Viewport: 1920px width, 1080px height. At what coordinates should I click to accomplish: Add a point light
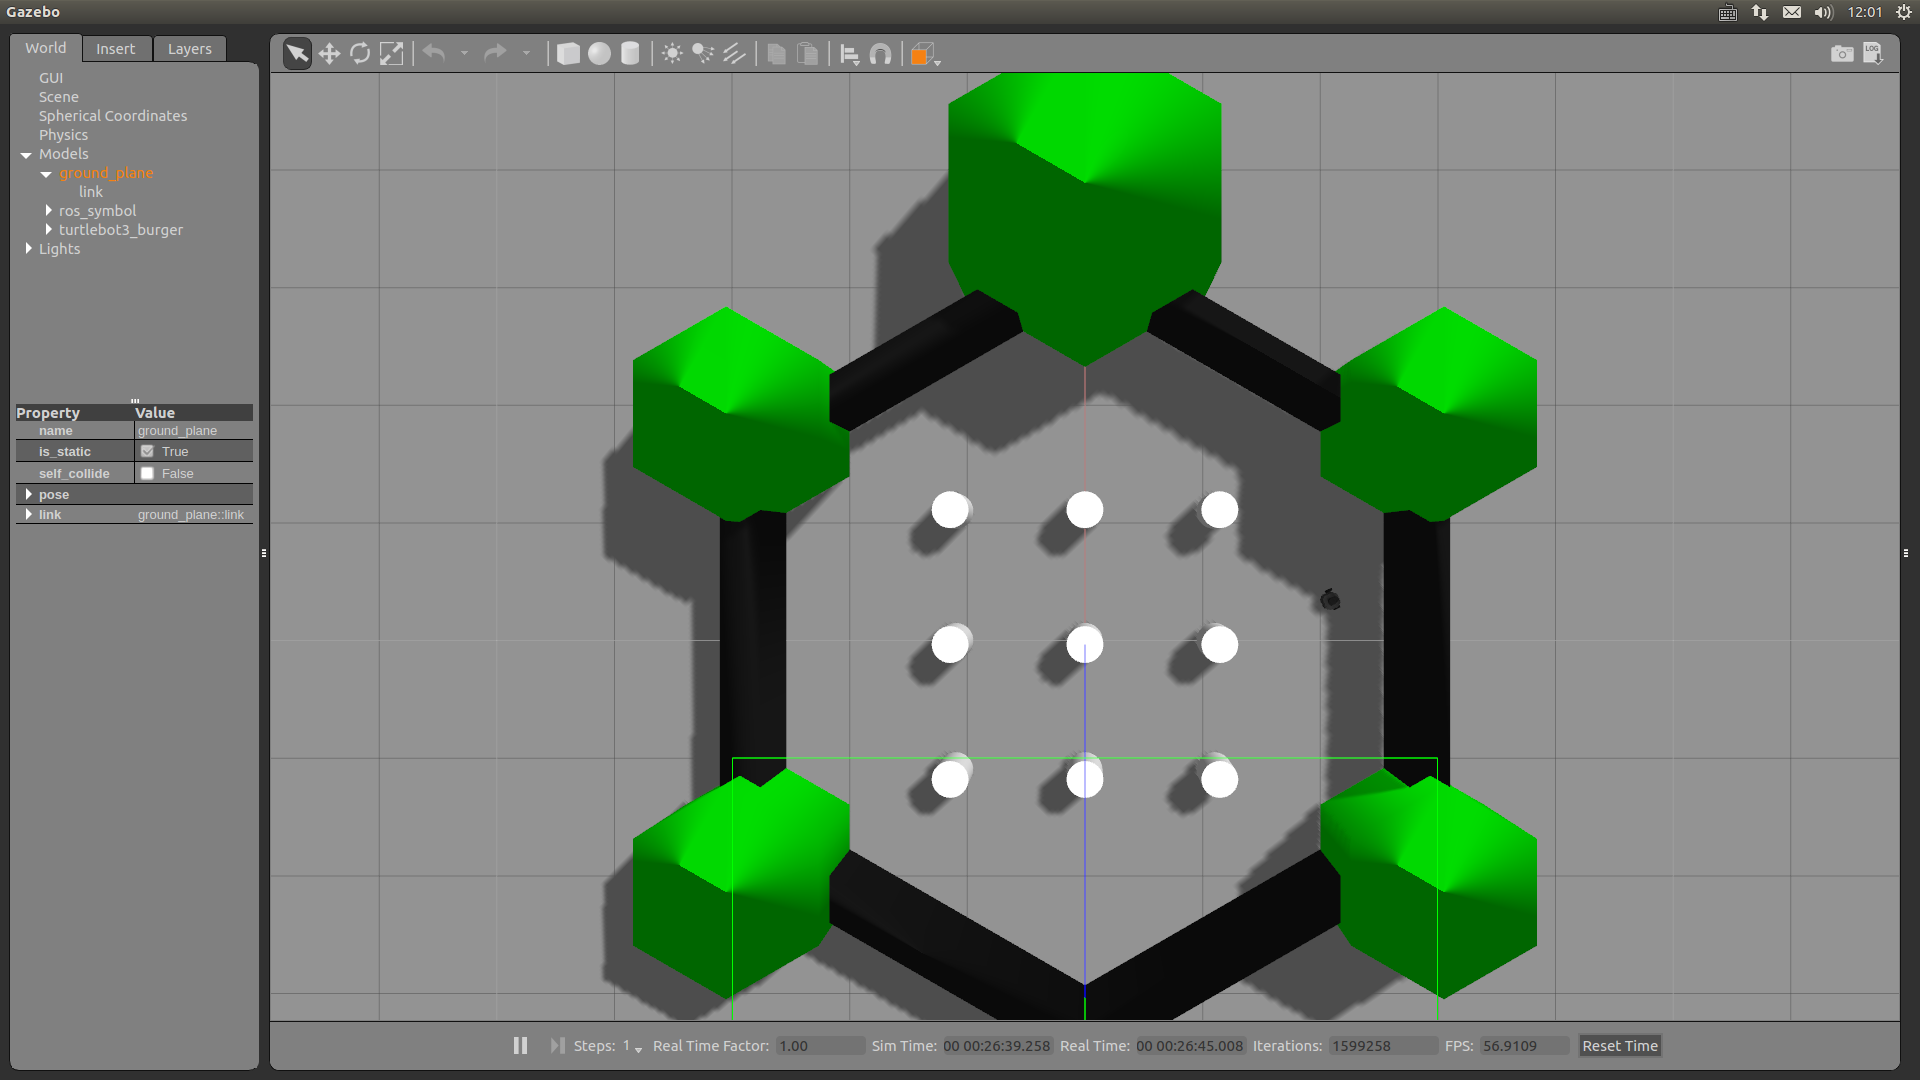coord(671,53)
